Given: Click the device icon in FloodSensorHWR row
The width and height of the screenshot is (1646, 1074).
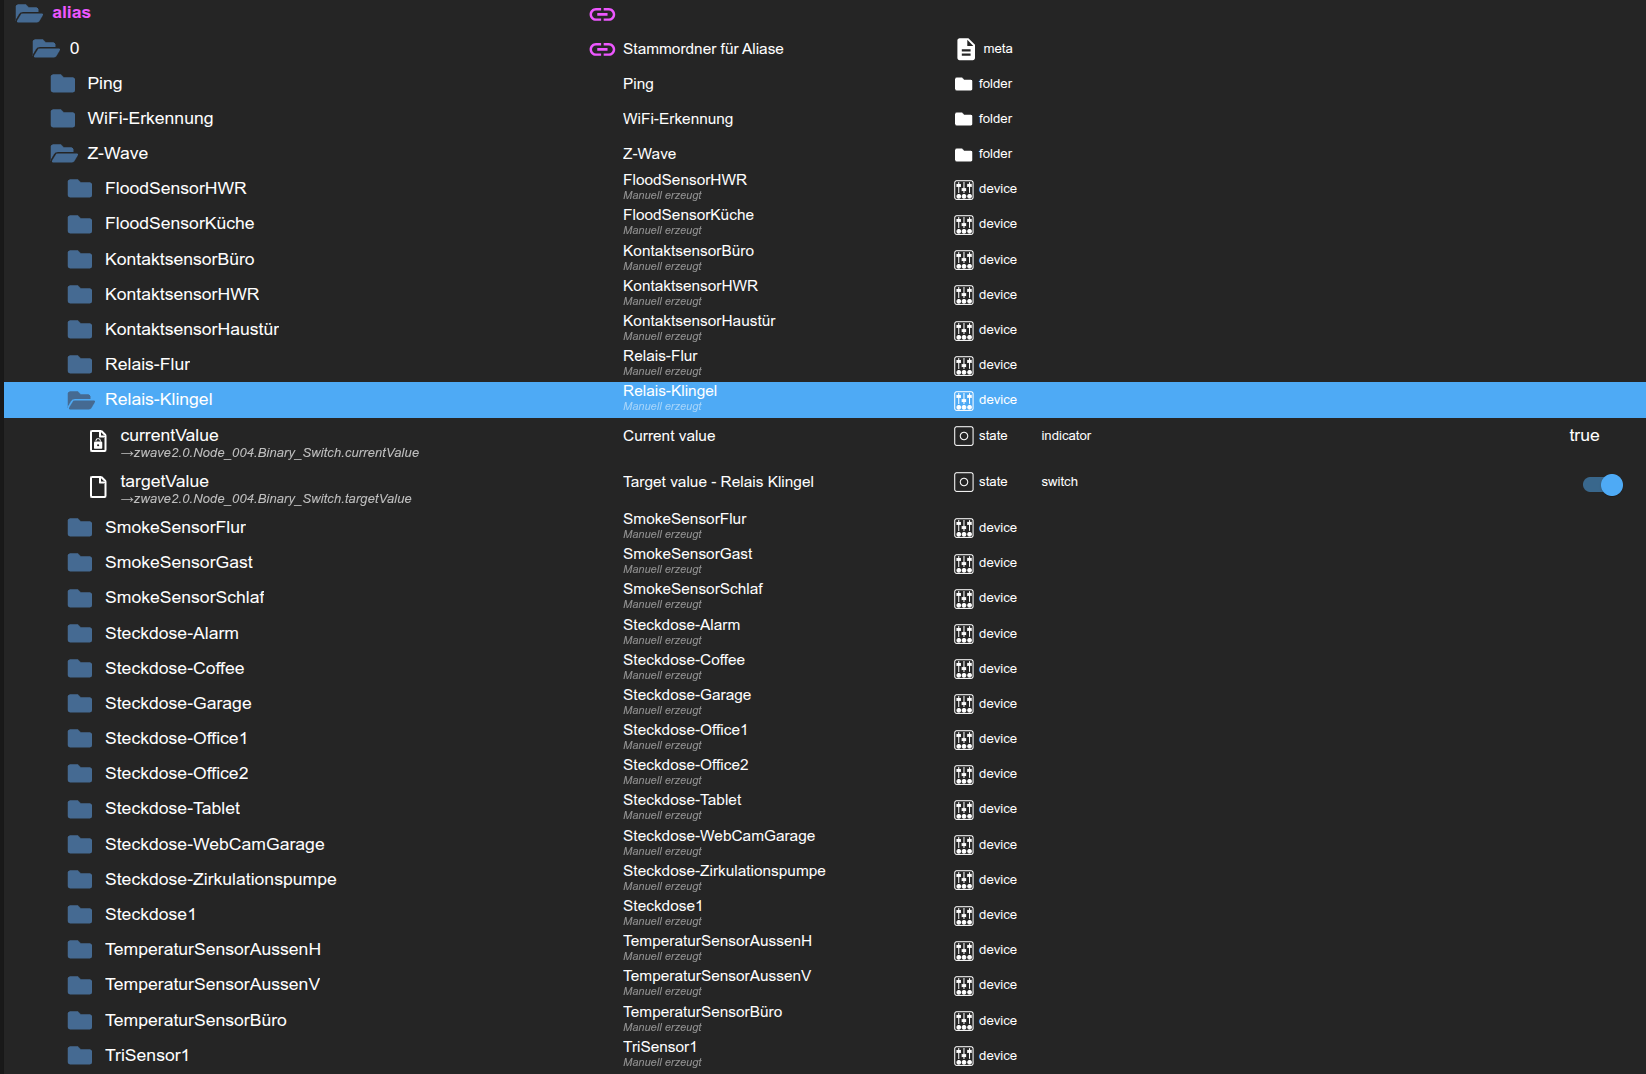Looking at the screenshot, I should (x=963, y=189).
